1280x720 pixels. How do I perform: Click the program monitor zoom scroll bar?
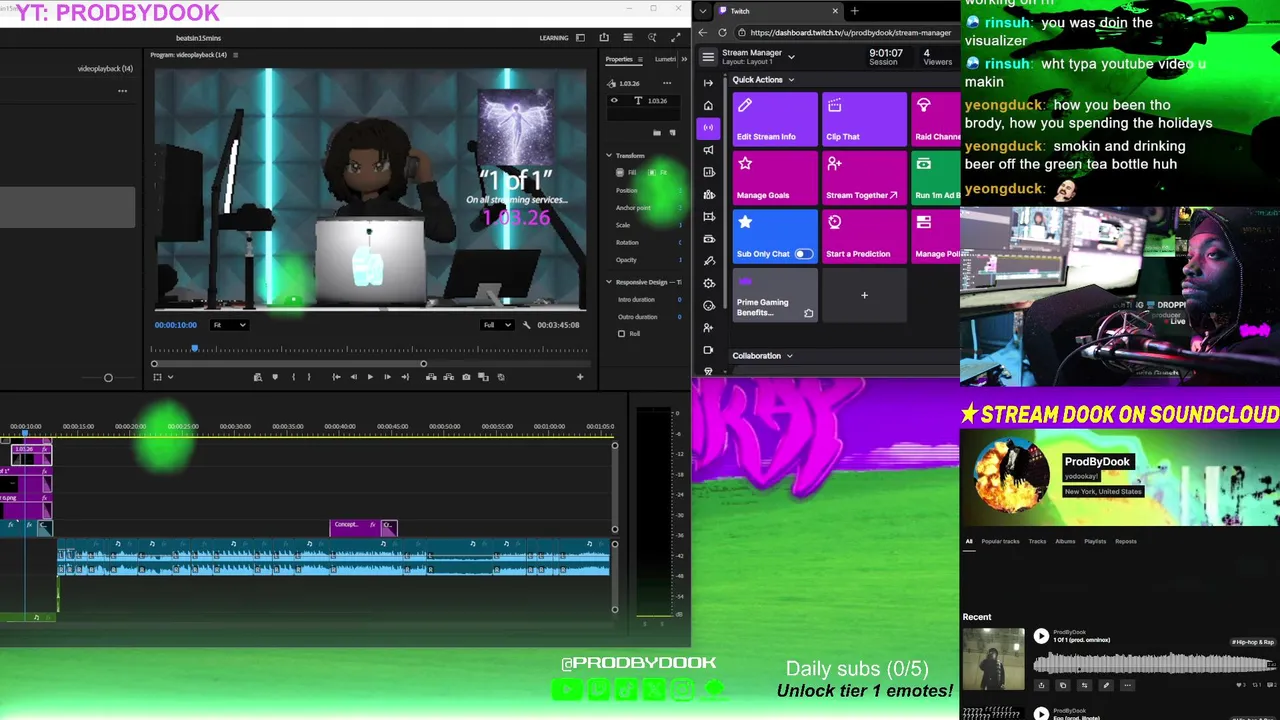[289, 364]
